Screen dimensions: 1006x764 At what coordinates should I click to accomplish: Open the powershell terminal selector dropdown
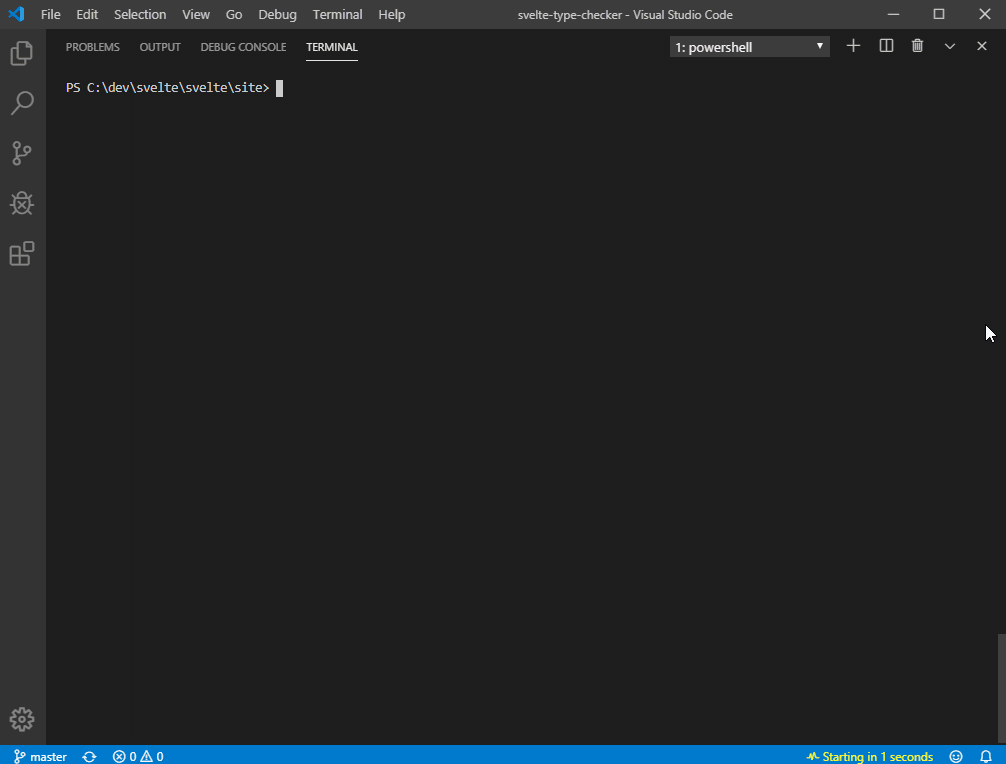[748, 46]
